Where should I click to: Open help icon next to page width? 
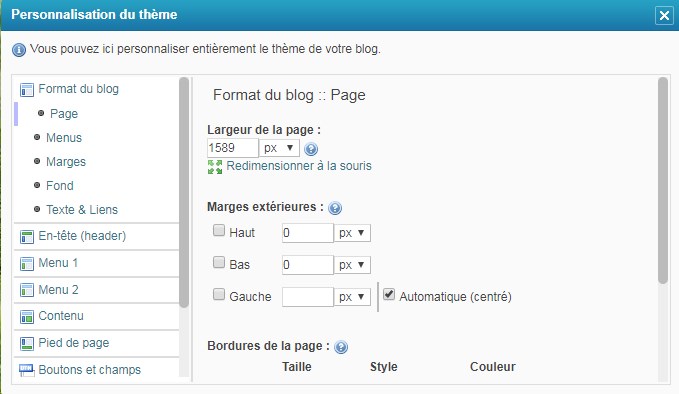311,149
